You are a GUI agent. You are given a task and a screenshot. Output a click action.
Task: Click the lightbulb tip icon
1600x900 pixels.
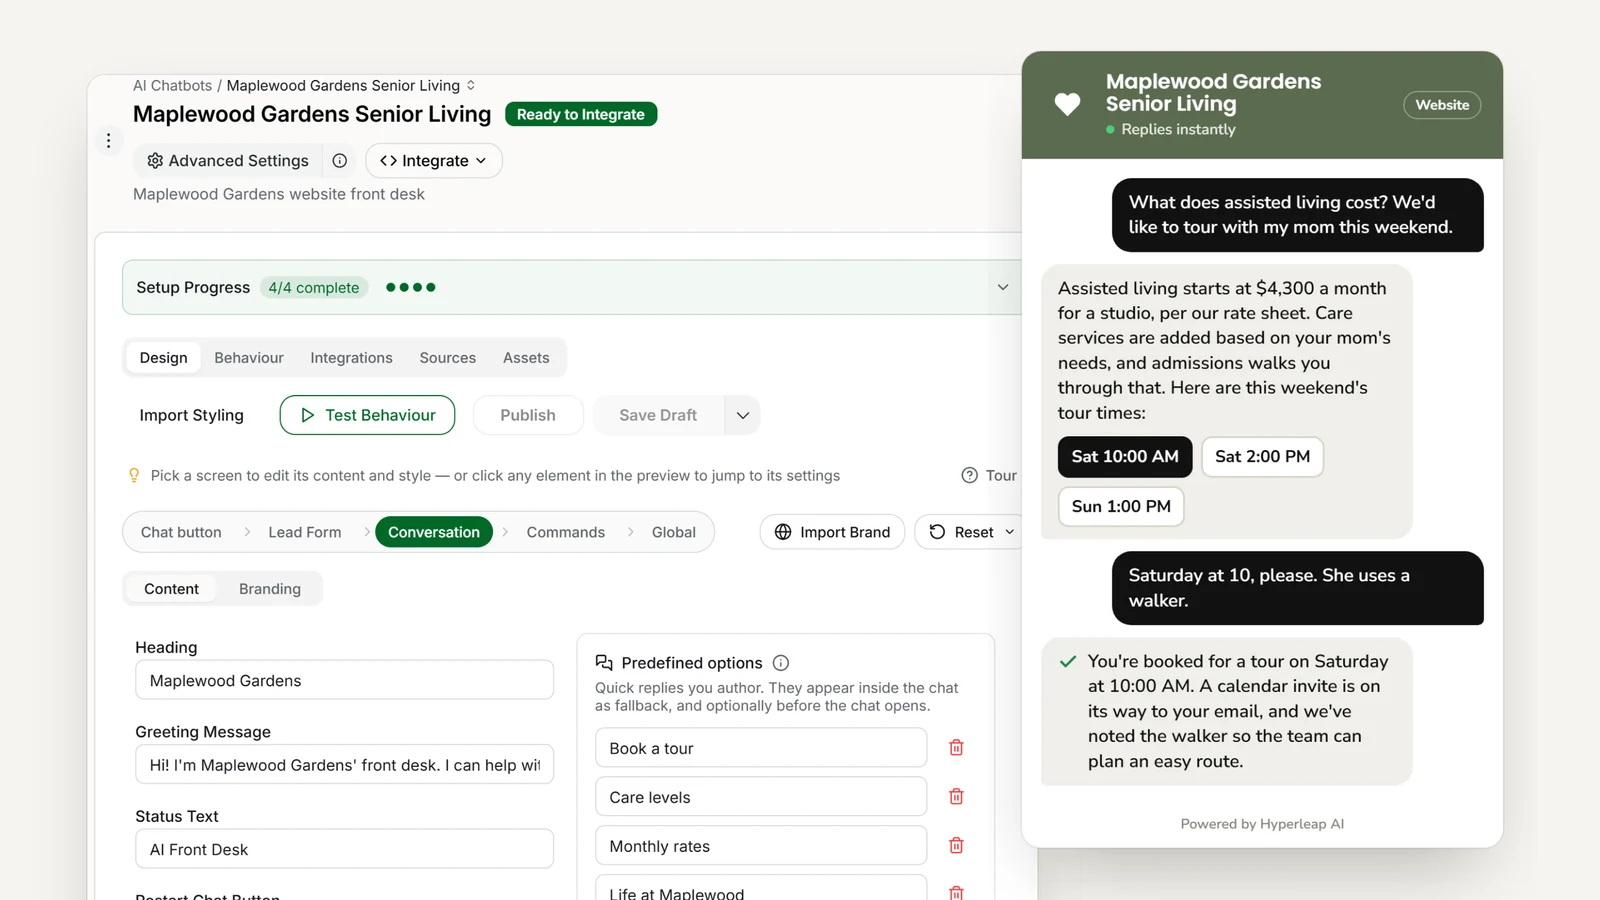pos(134,476)
